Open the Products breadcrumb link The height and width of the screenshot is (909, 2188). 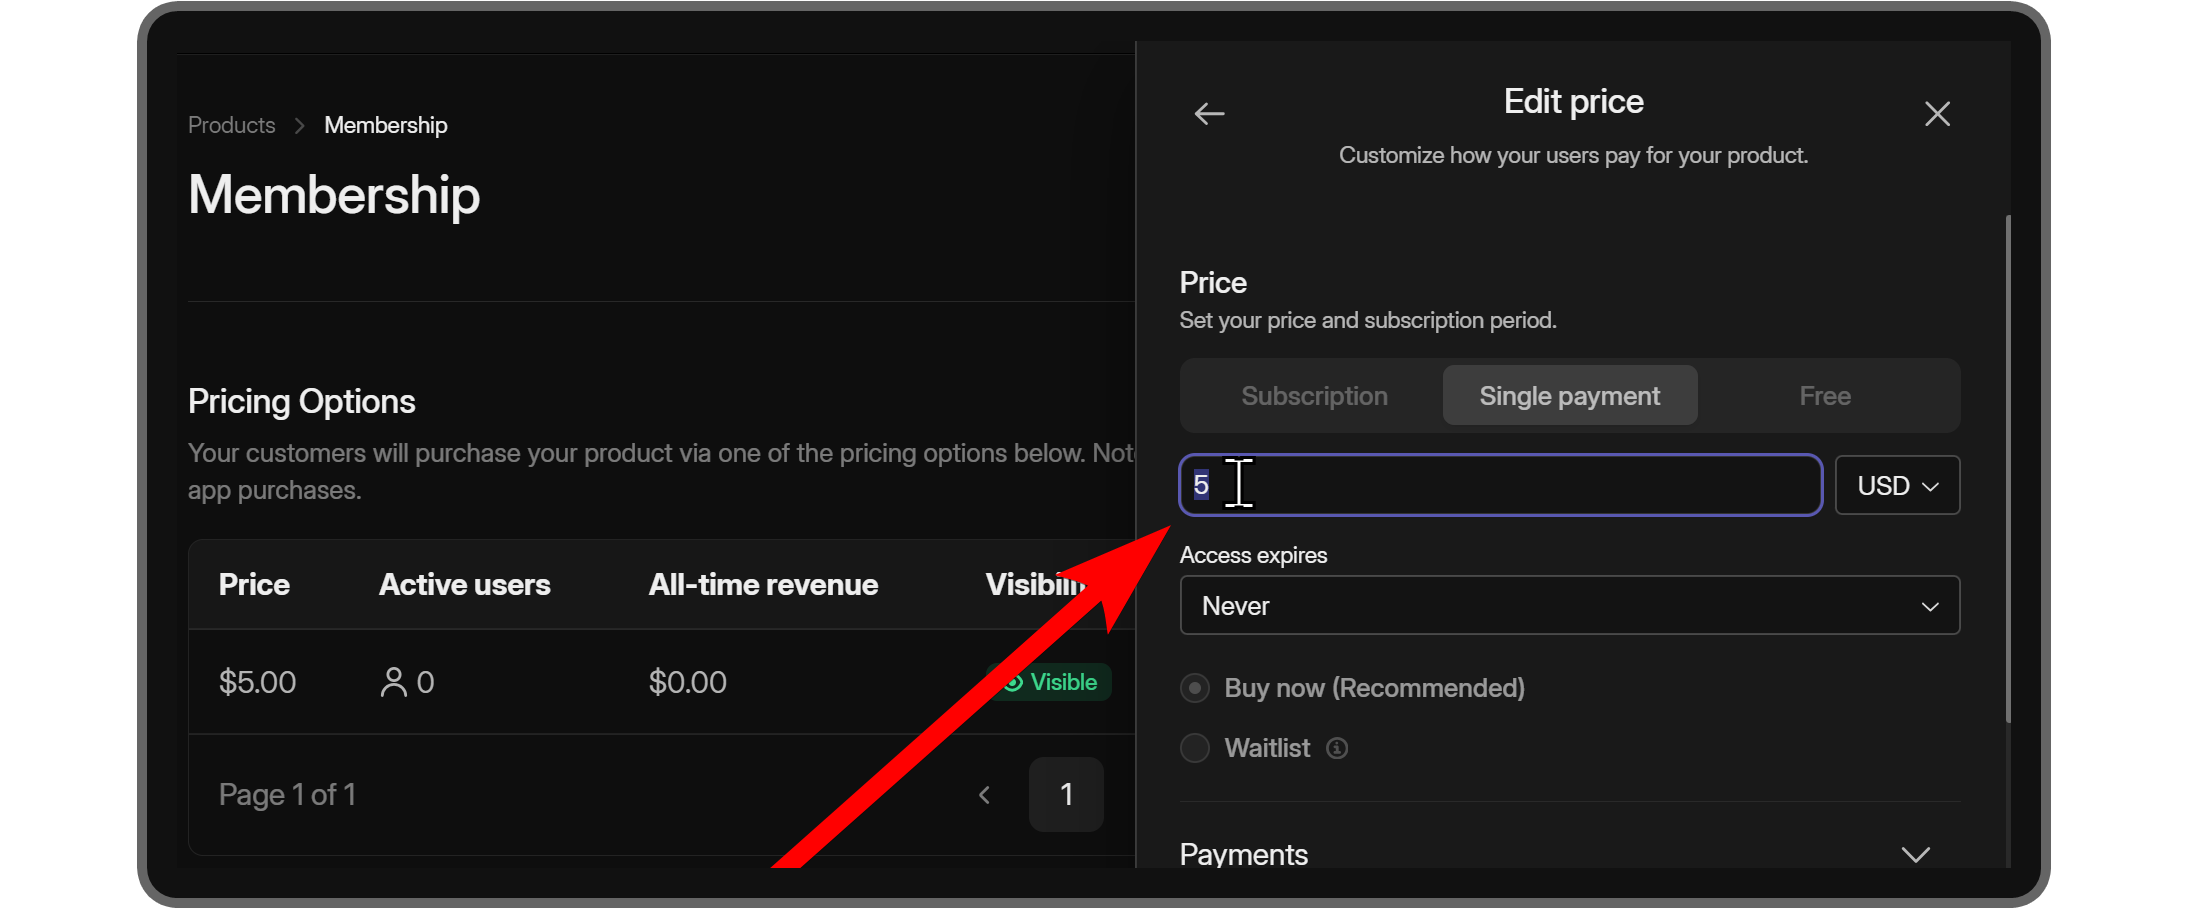[x=231, y=124]
